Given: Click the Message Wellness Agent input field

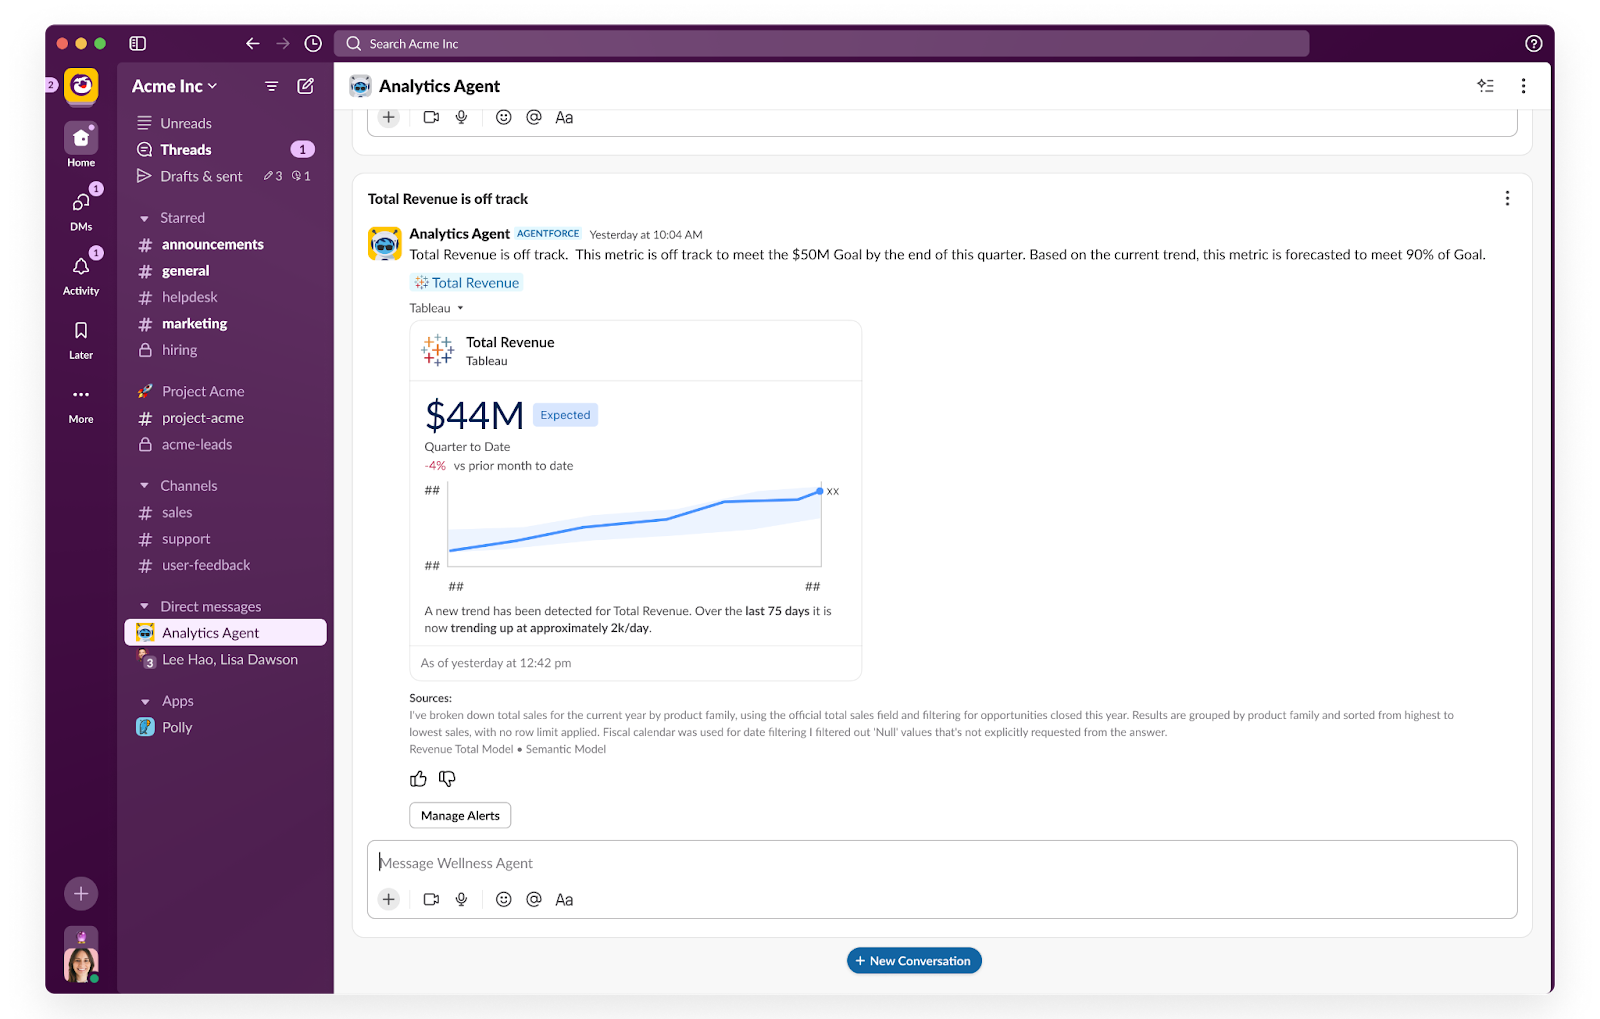Looking at the screenshot, I should pyautogui.click(x=940, y=863).
